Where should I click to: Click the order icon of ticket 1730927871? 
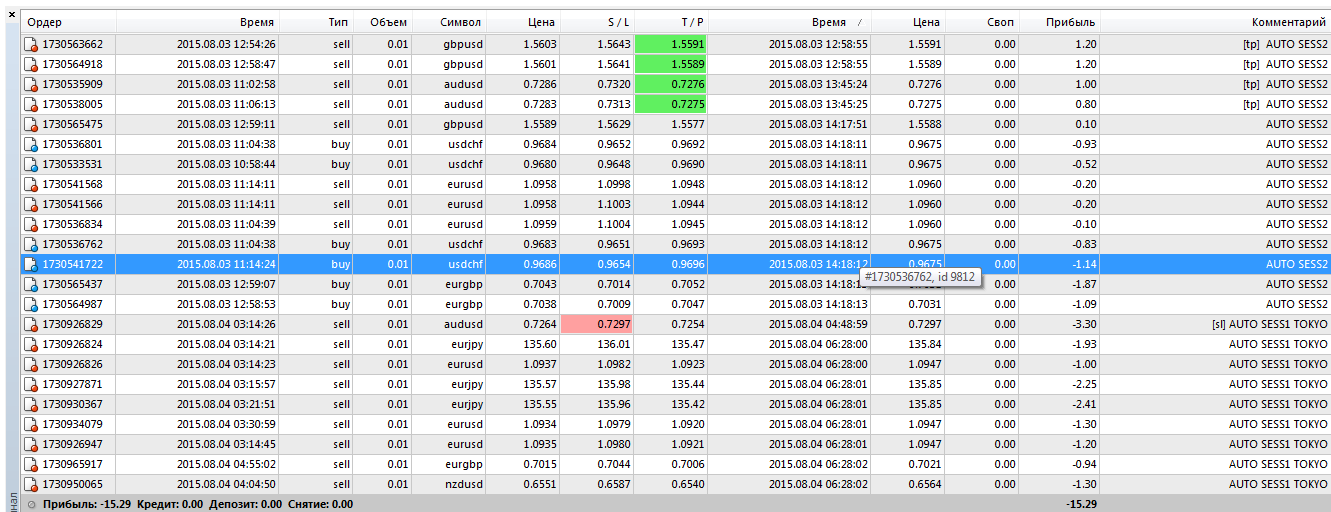[x=31, y=384]
